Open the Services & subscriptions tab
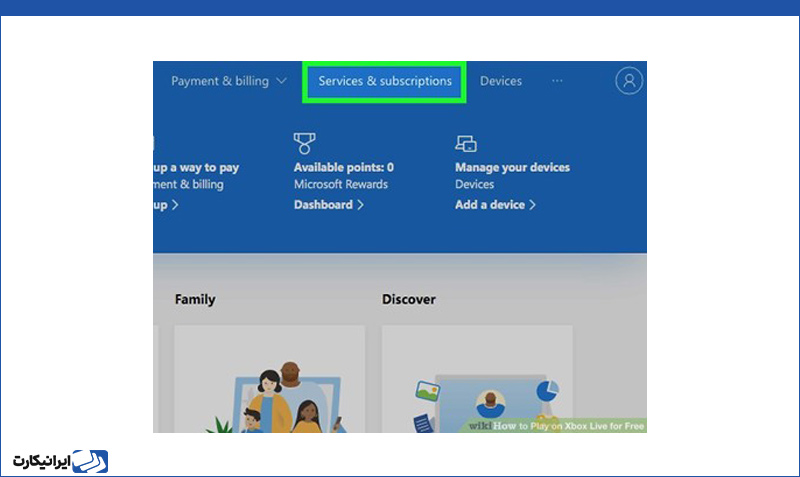The height and width of the screenshot is (477, 800). click(385, 81)
